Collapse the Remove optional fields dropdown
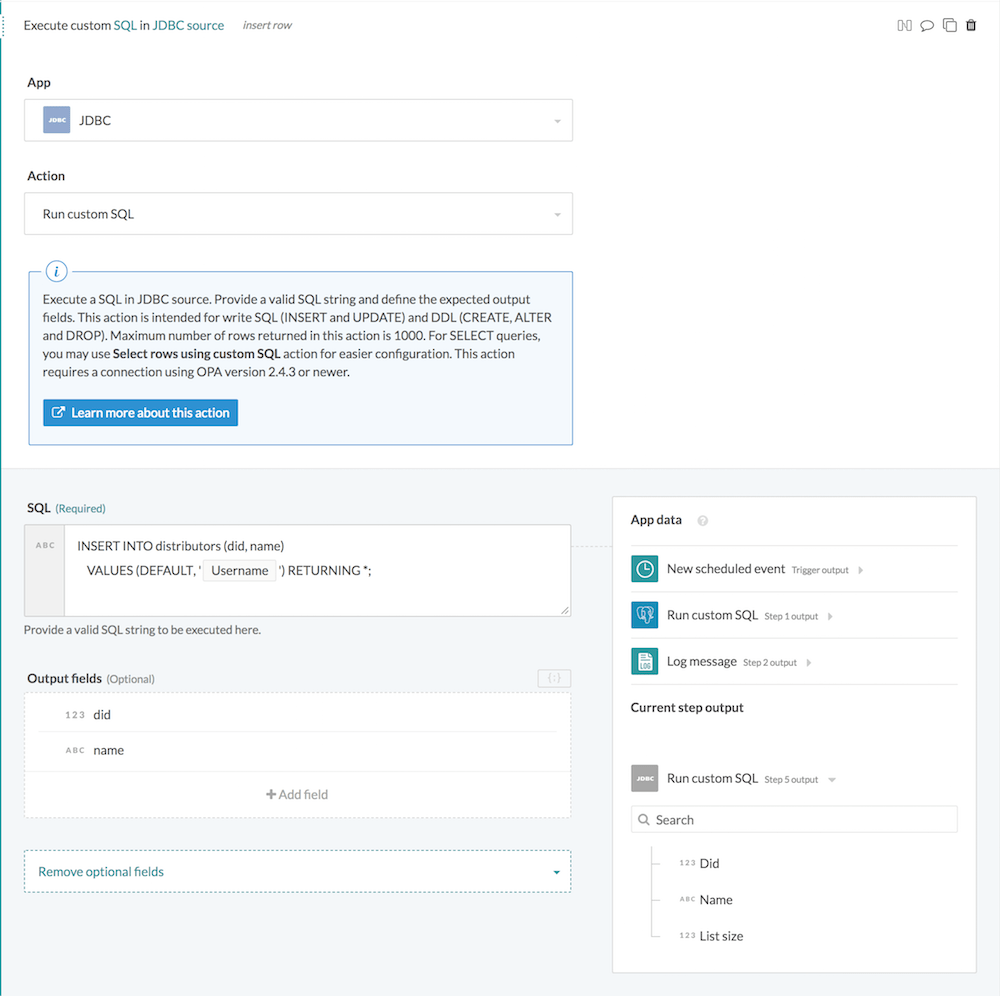 pyautogui.click(x=557, y=871)
